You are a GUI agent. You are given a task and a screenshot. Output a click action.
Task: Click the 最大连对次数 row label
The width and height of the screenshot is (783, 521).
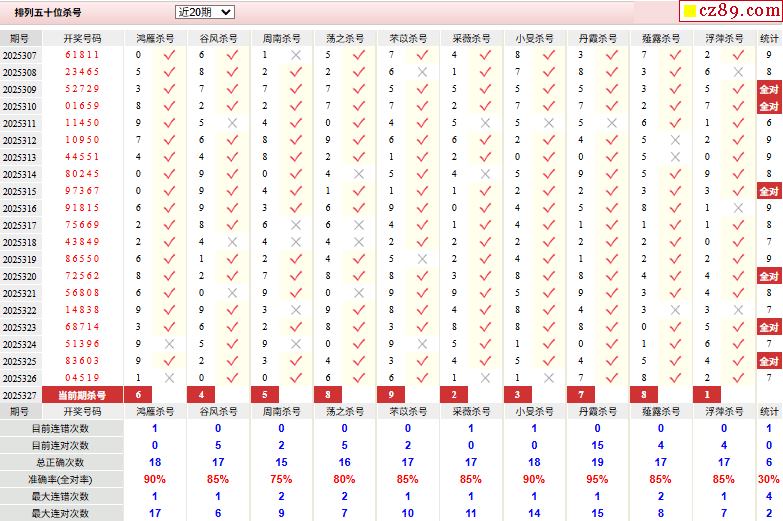pos(60,514)
